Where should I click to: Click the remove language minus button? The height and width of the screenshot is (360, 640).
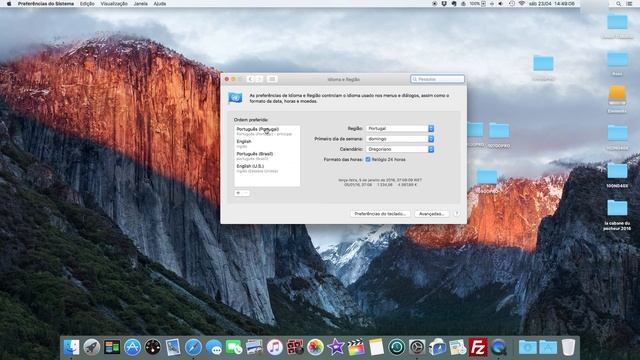tap(246, 193)
